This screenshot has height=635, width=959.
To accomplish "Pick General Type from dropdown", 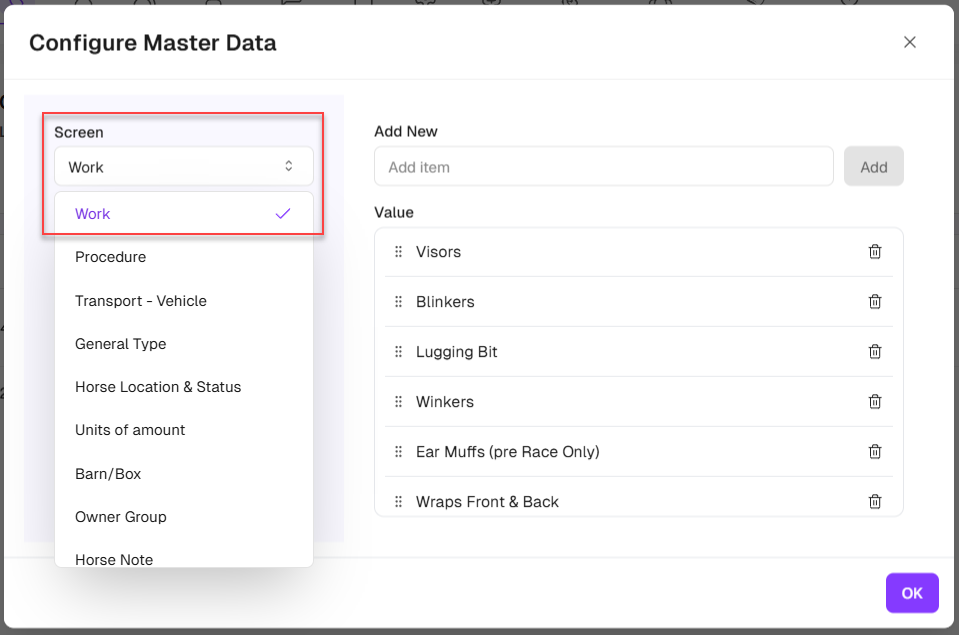I will click(121, 344).
